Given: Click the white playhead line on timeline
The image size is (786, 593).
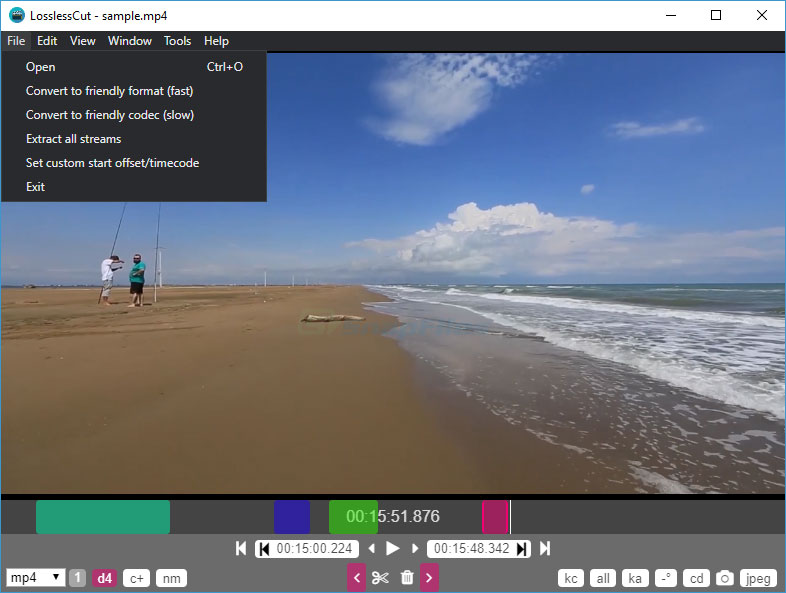Looking at the screenshot, I should (510, 517).
